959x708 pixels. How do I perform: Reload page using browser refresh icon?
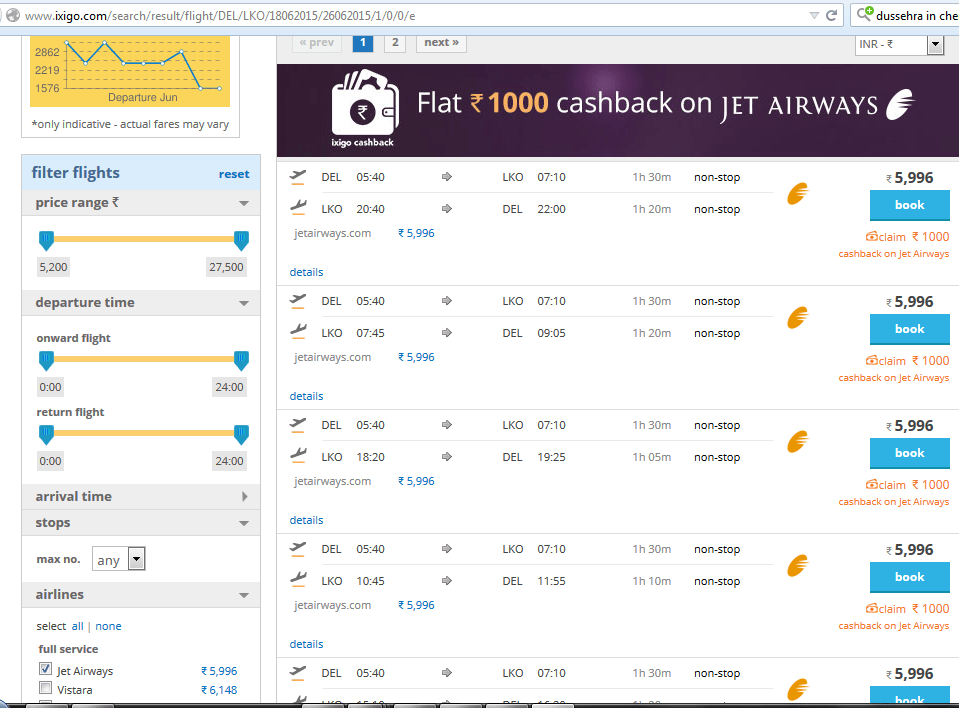tap(831, 15)
